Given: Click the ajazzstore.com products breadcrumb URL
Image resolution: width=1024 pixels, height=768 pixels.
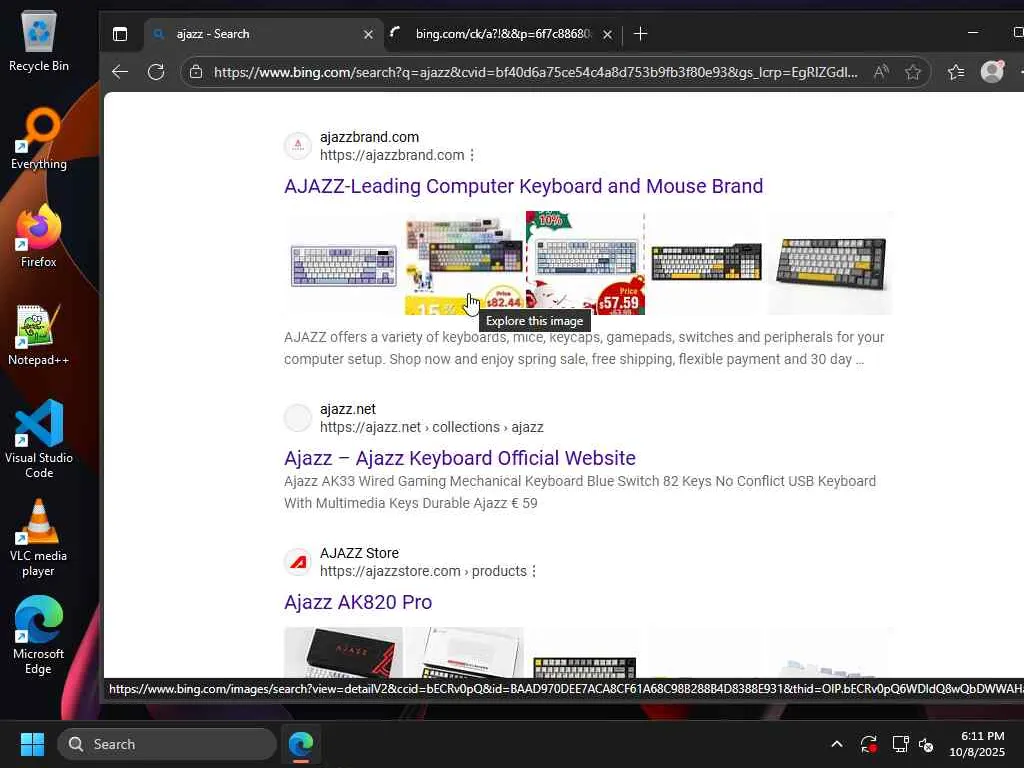Looking at the screenshot, I should [x=423, y=571].
